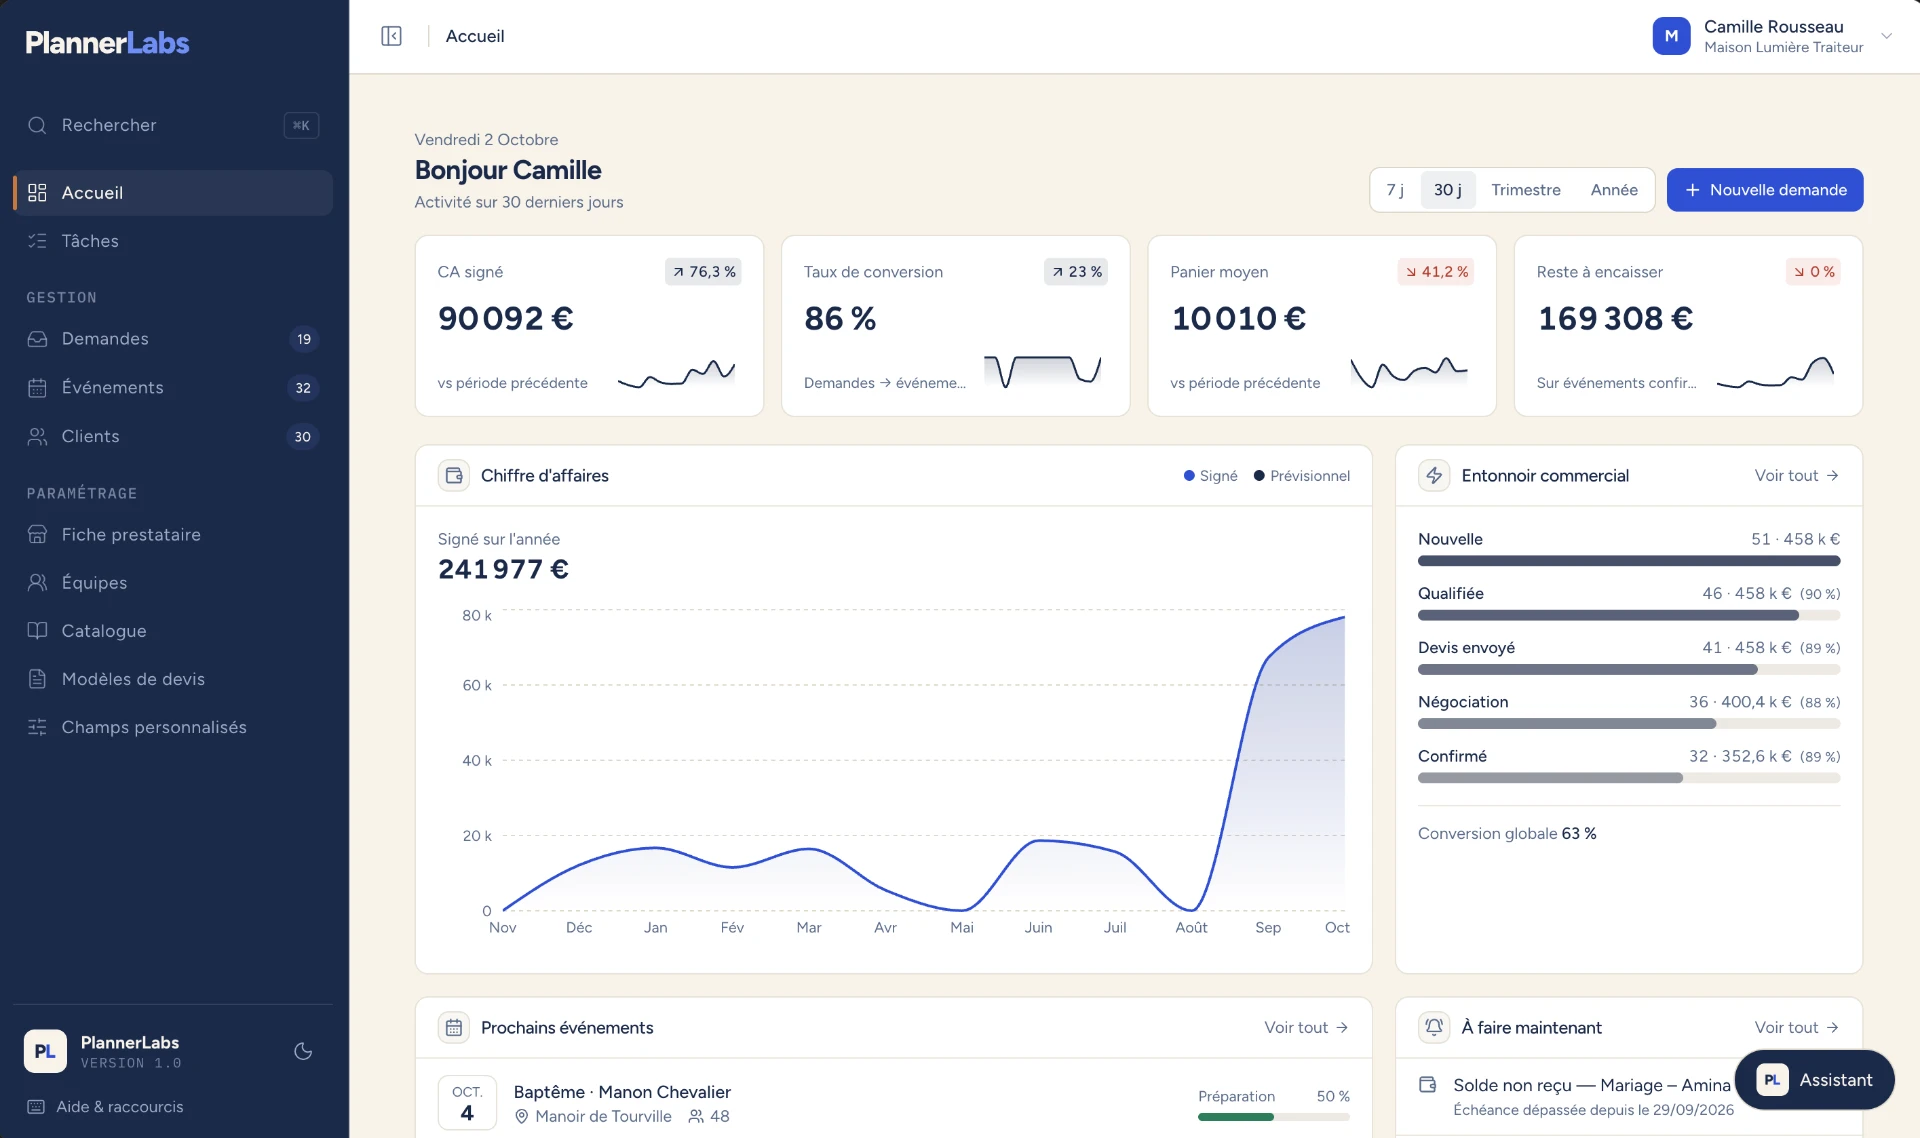Click the wallet icon beside Solde non reçu
The height and width of the screenshot is (1138, 1920).
point(1428,1085)
